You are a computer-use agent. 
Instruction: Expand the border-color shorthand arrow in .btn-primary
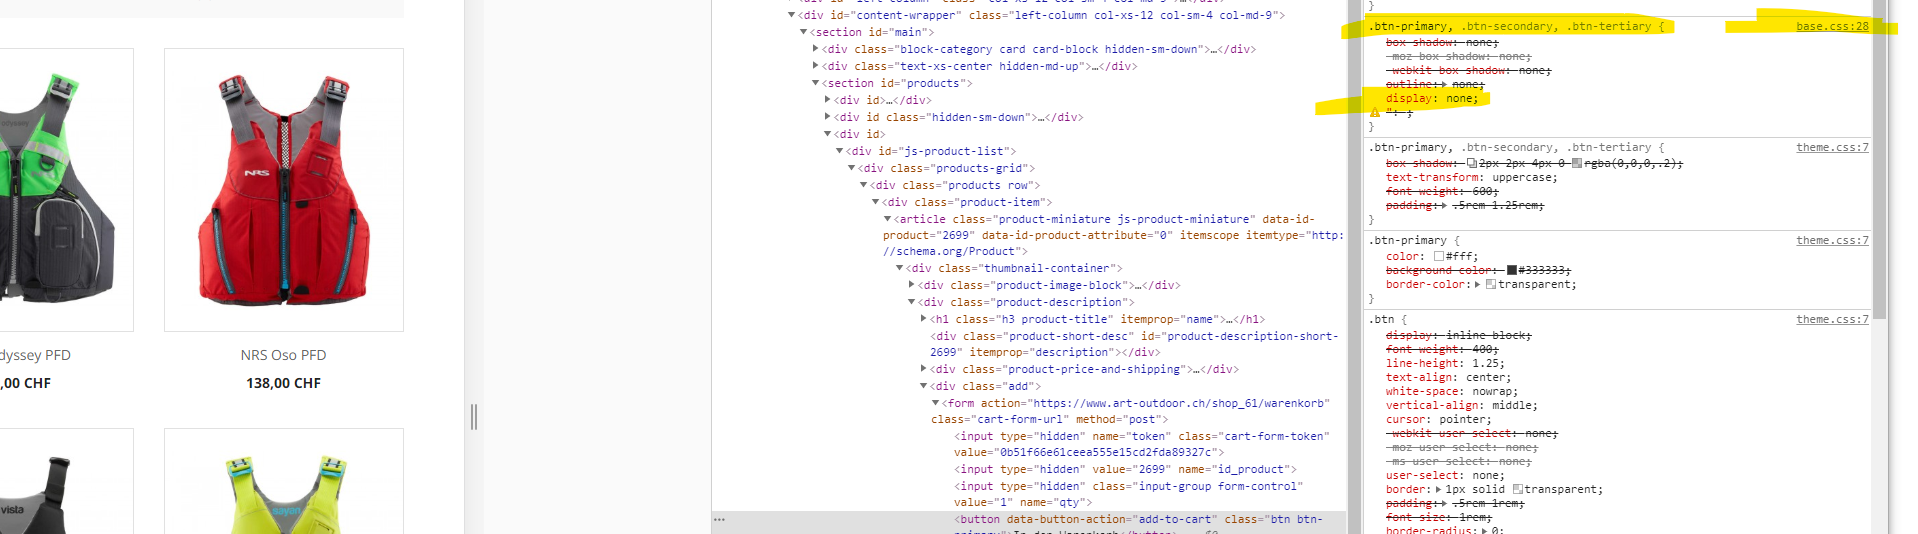click(x=1479, y=284)
